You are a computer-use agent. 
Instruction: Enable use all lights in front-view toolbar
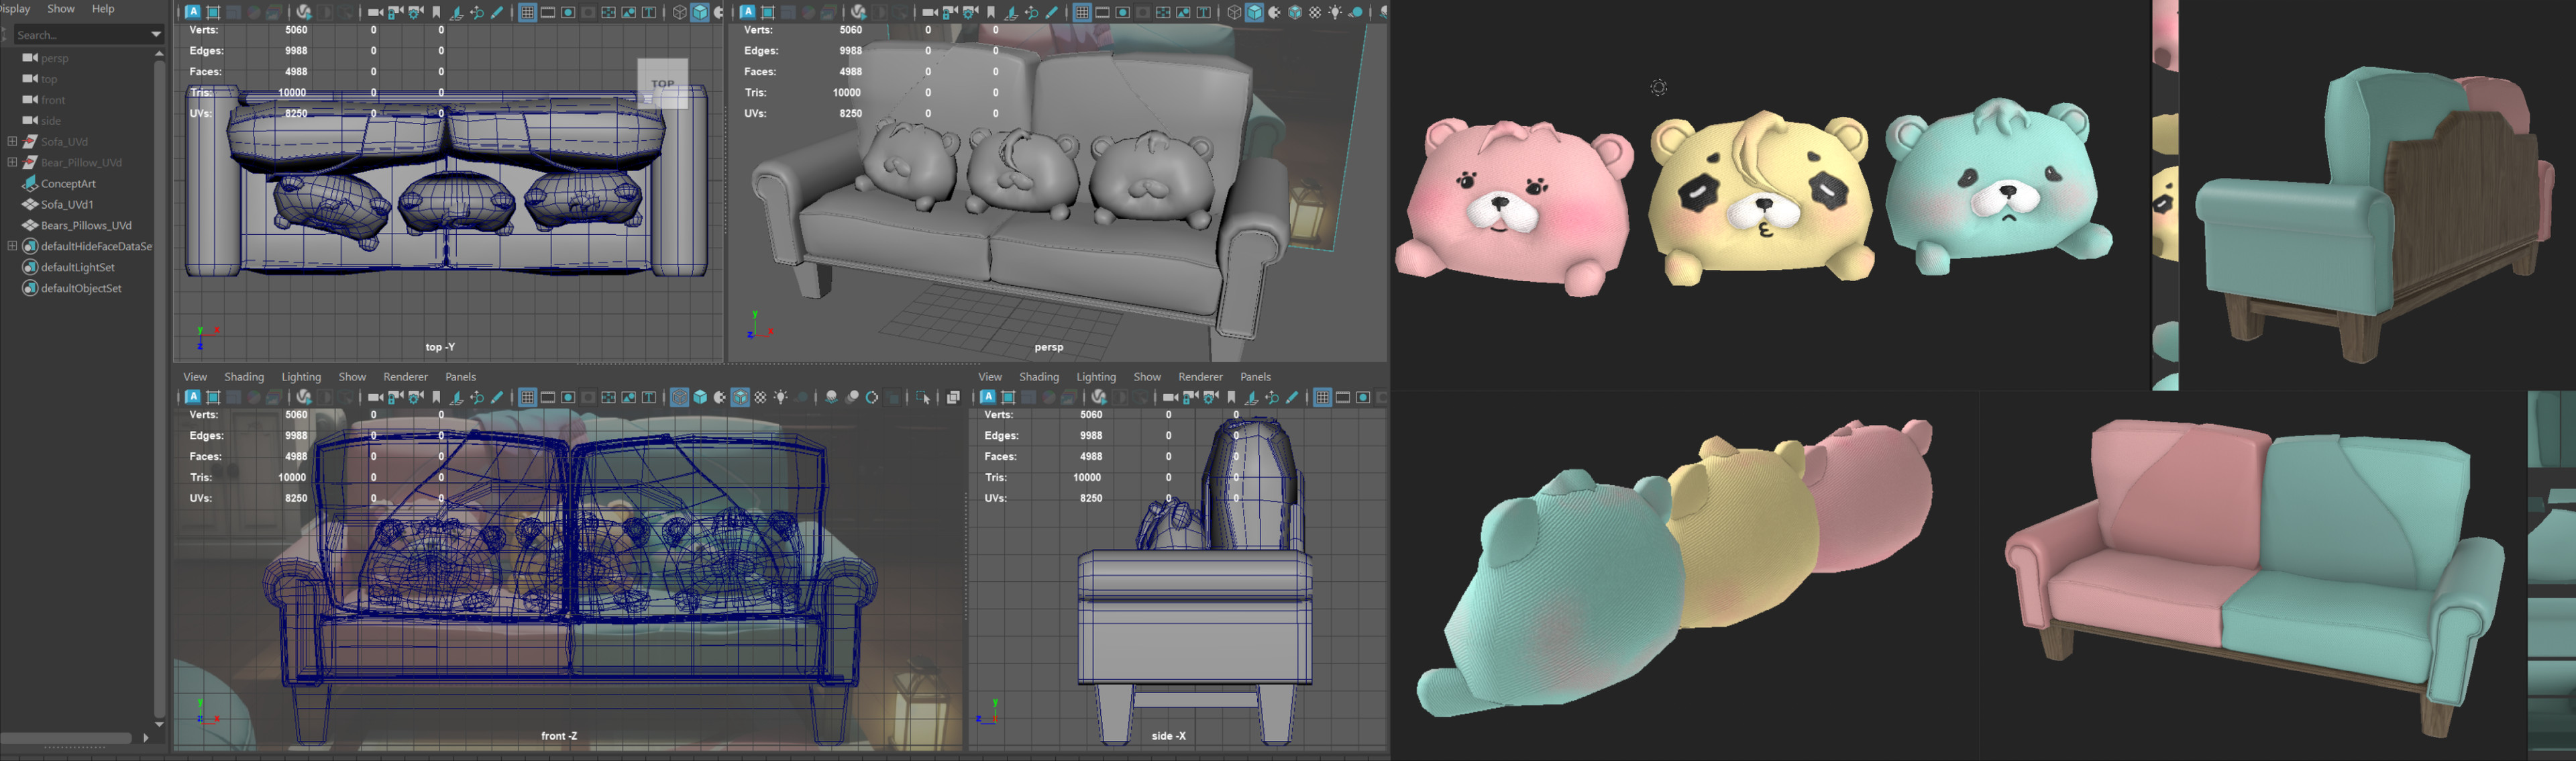pyautogui.click(x=781, y=397)
